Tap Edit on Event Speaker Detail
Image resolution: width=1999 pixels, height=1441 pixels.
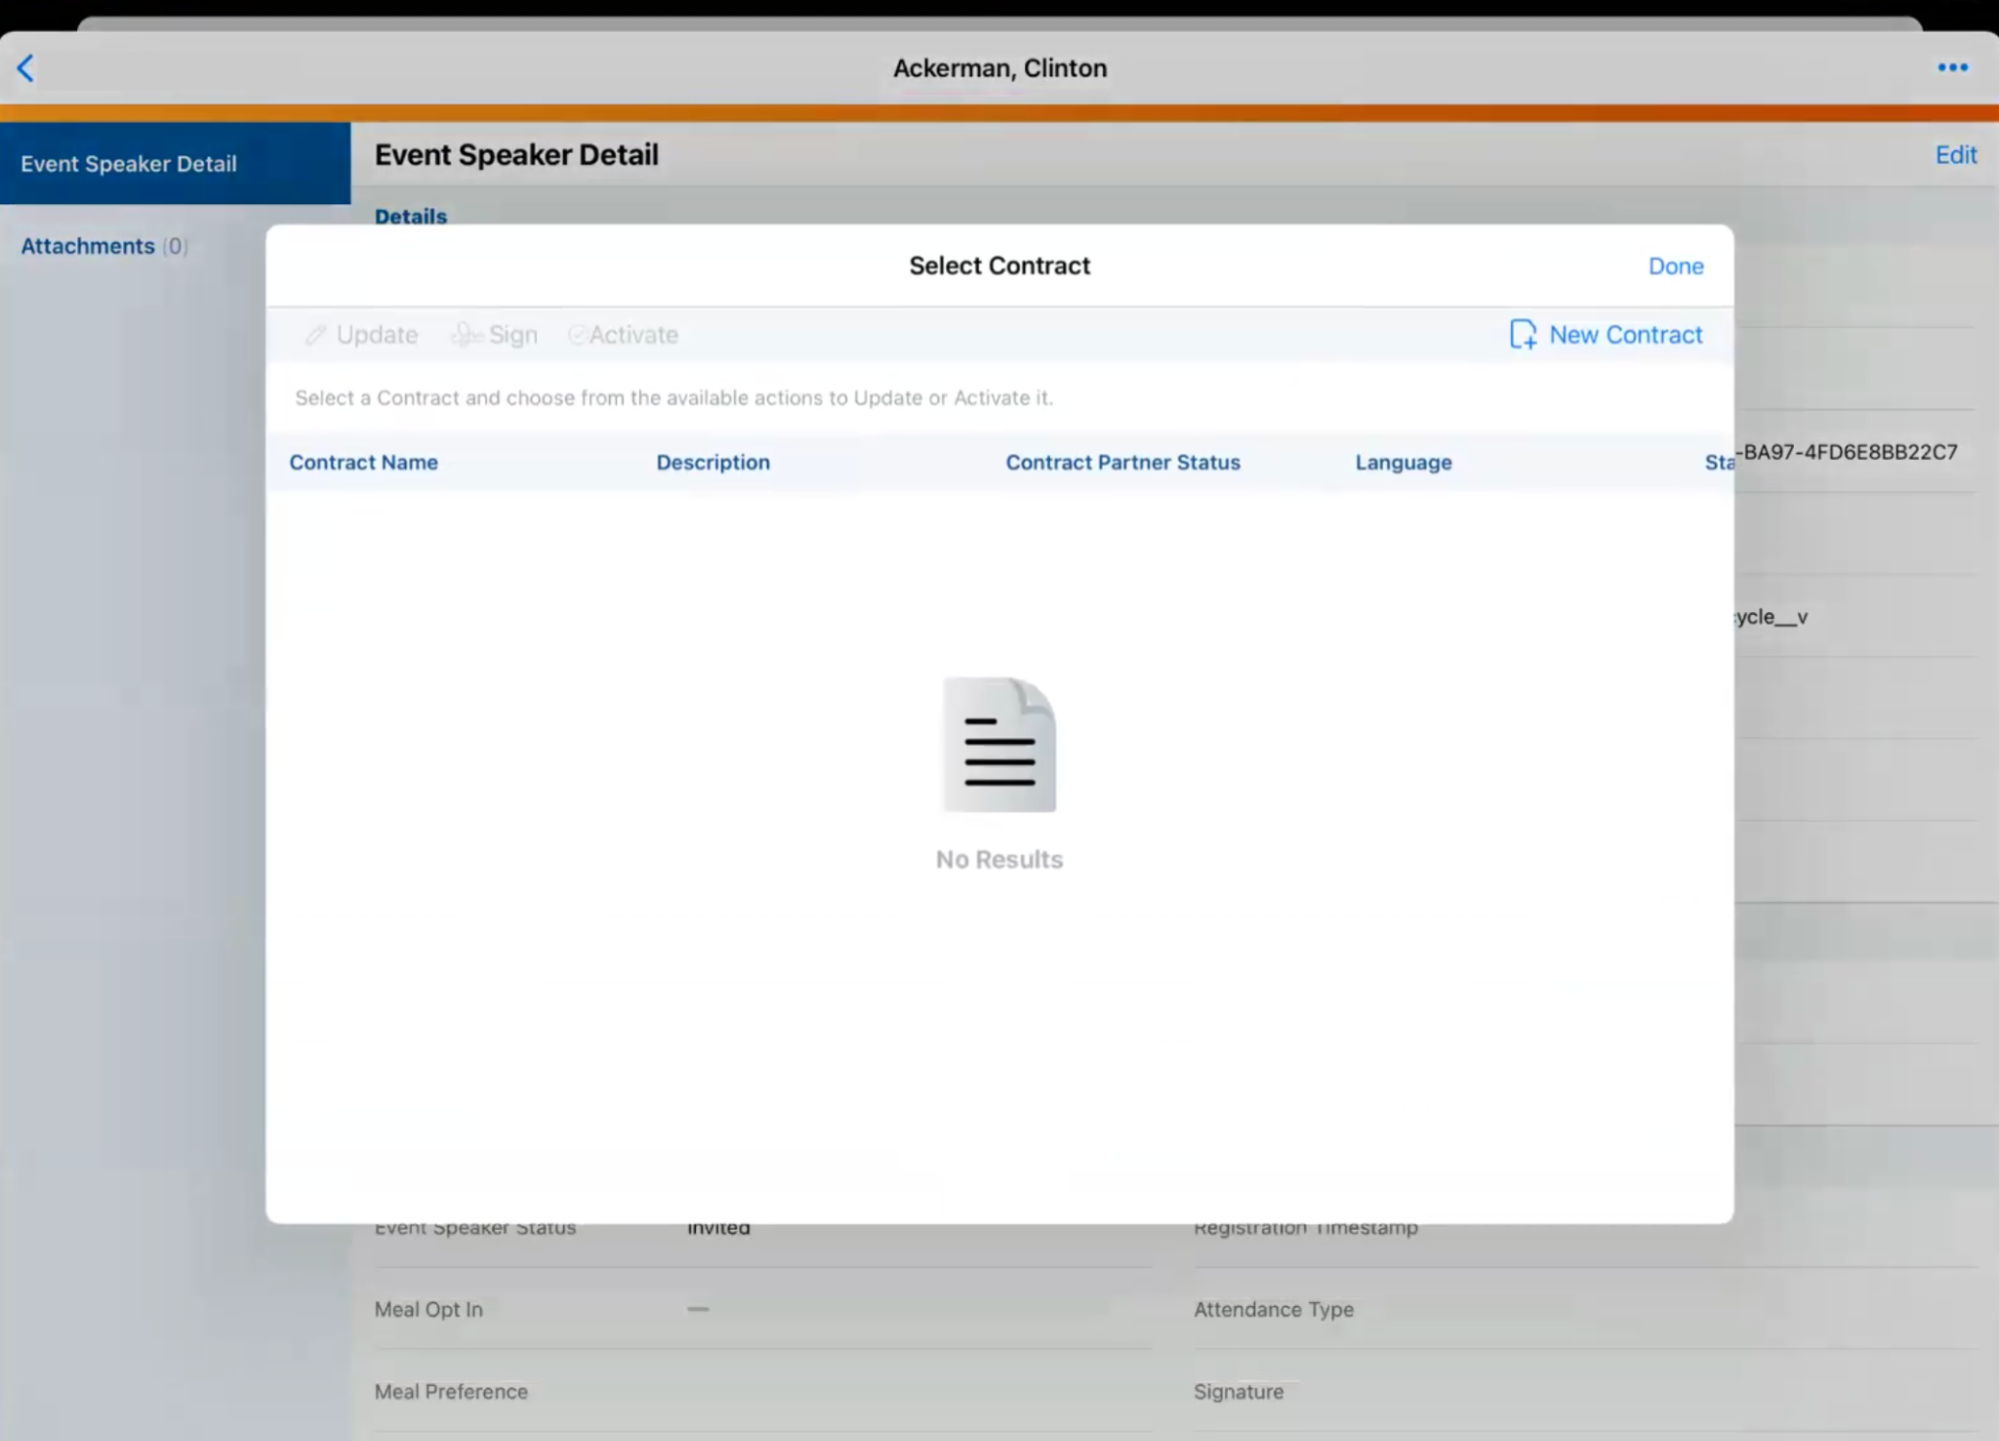coord(1955,155)
